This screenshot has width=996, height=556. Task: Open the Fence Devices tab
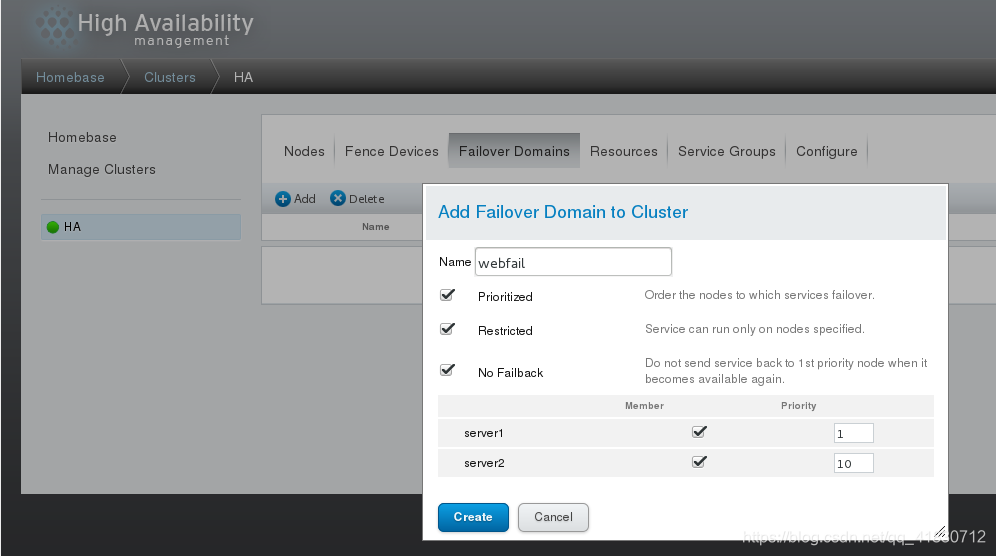click(x=391, y=151)
